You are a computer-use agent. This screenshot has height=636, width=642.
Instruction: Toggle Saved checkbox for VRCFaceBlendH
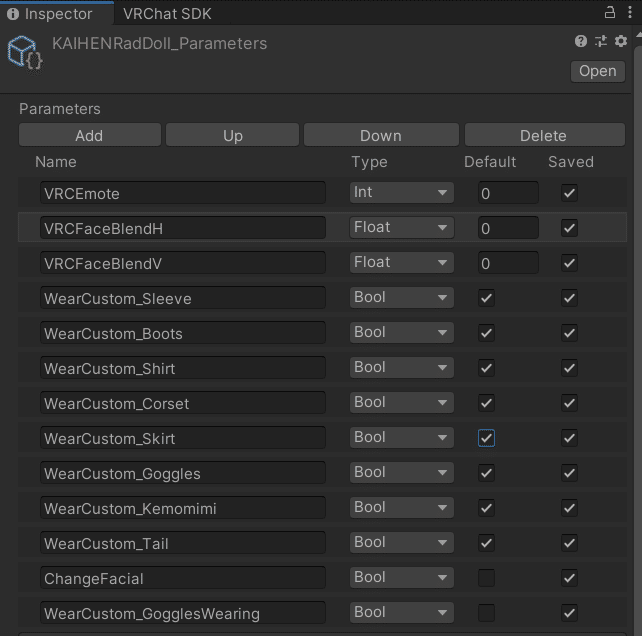click(569, 228)
